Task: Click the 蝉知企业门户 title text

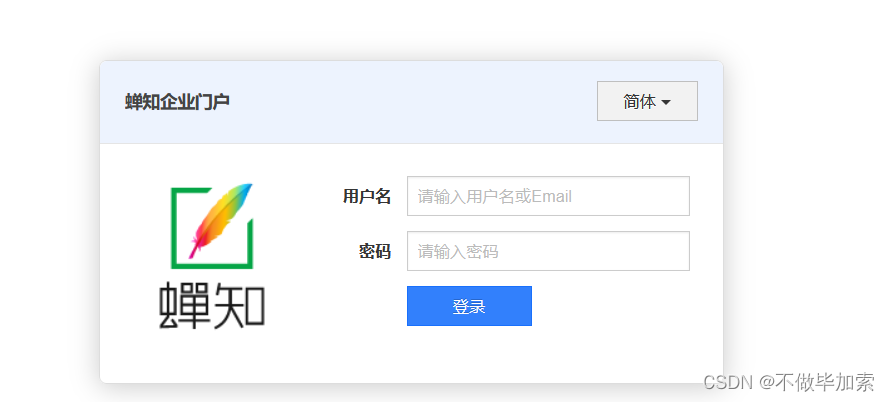Action: coord(177,102)
